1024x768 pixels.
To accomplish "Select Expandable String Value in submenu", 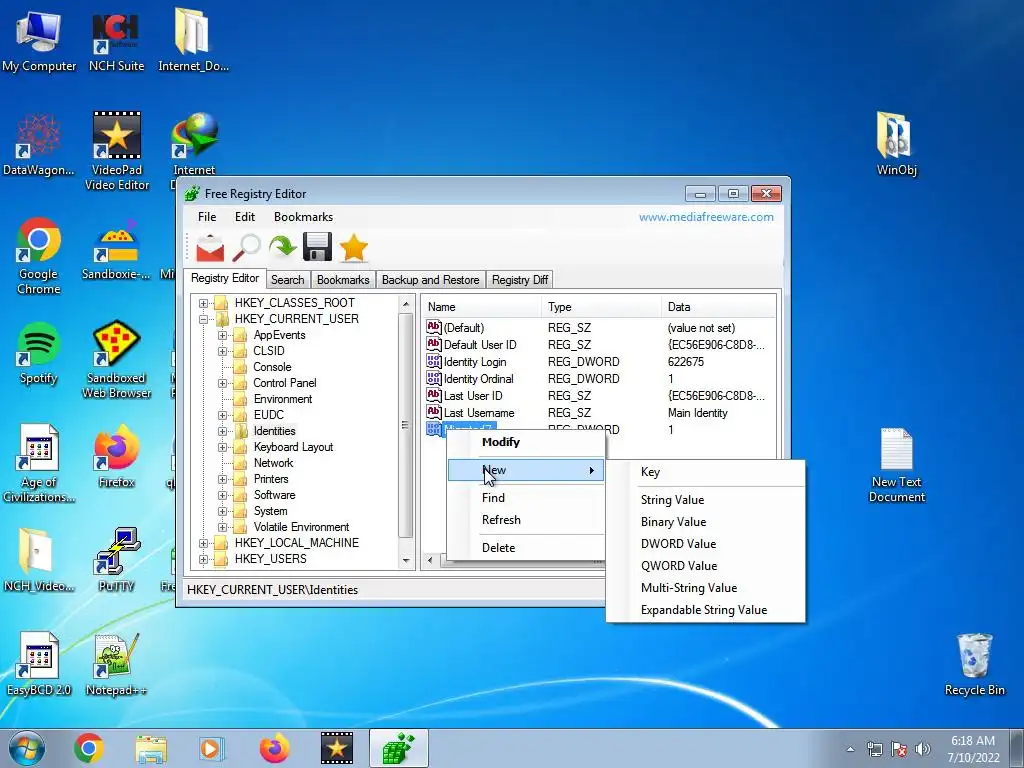I will (x=705, y=610).
